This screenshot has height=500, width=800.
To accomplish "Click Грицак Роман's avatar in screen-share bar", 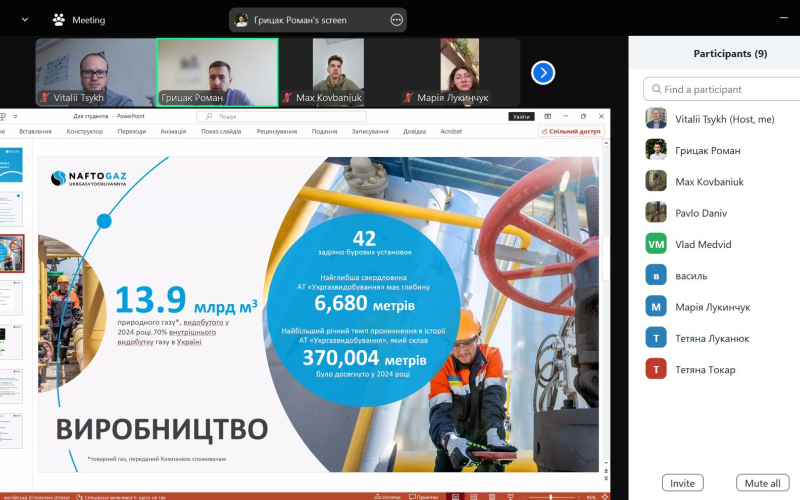I will 241,20.
